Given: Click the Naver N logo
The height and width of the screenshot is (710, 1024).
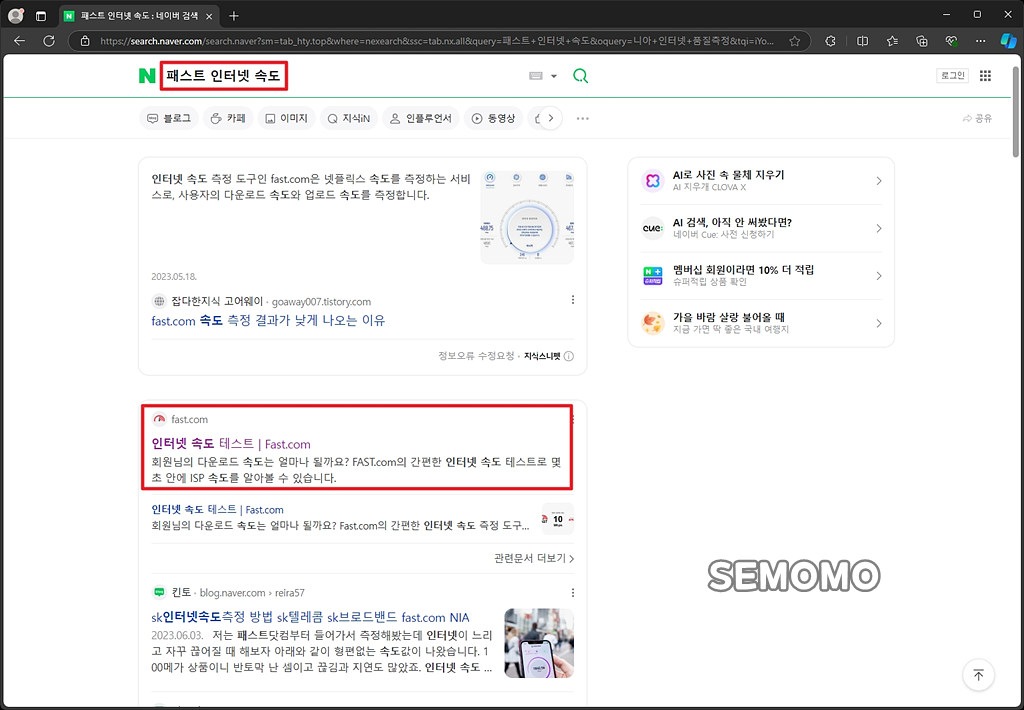Looking at the screenshot, I should 147,76.
